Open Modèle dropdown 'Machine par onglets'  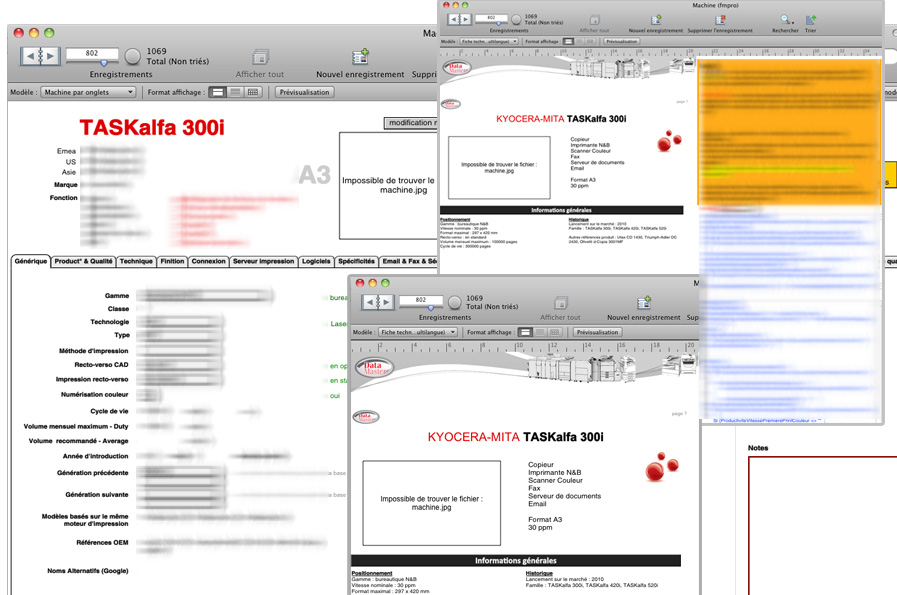click(x=88, y=92)
